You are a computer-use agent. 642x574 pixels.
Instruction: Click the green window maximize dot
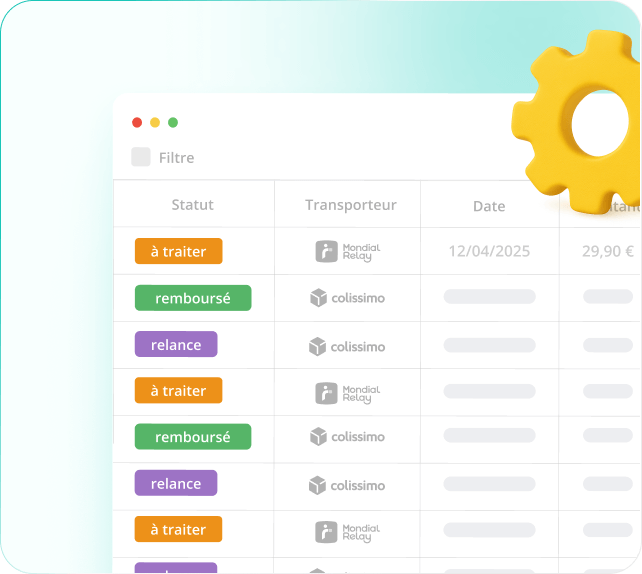(x=173, y=122)
